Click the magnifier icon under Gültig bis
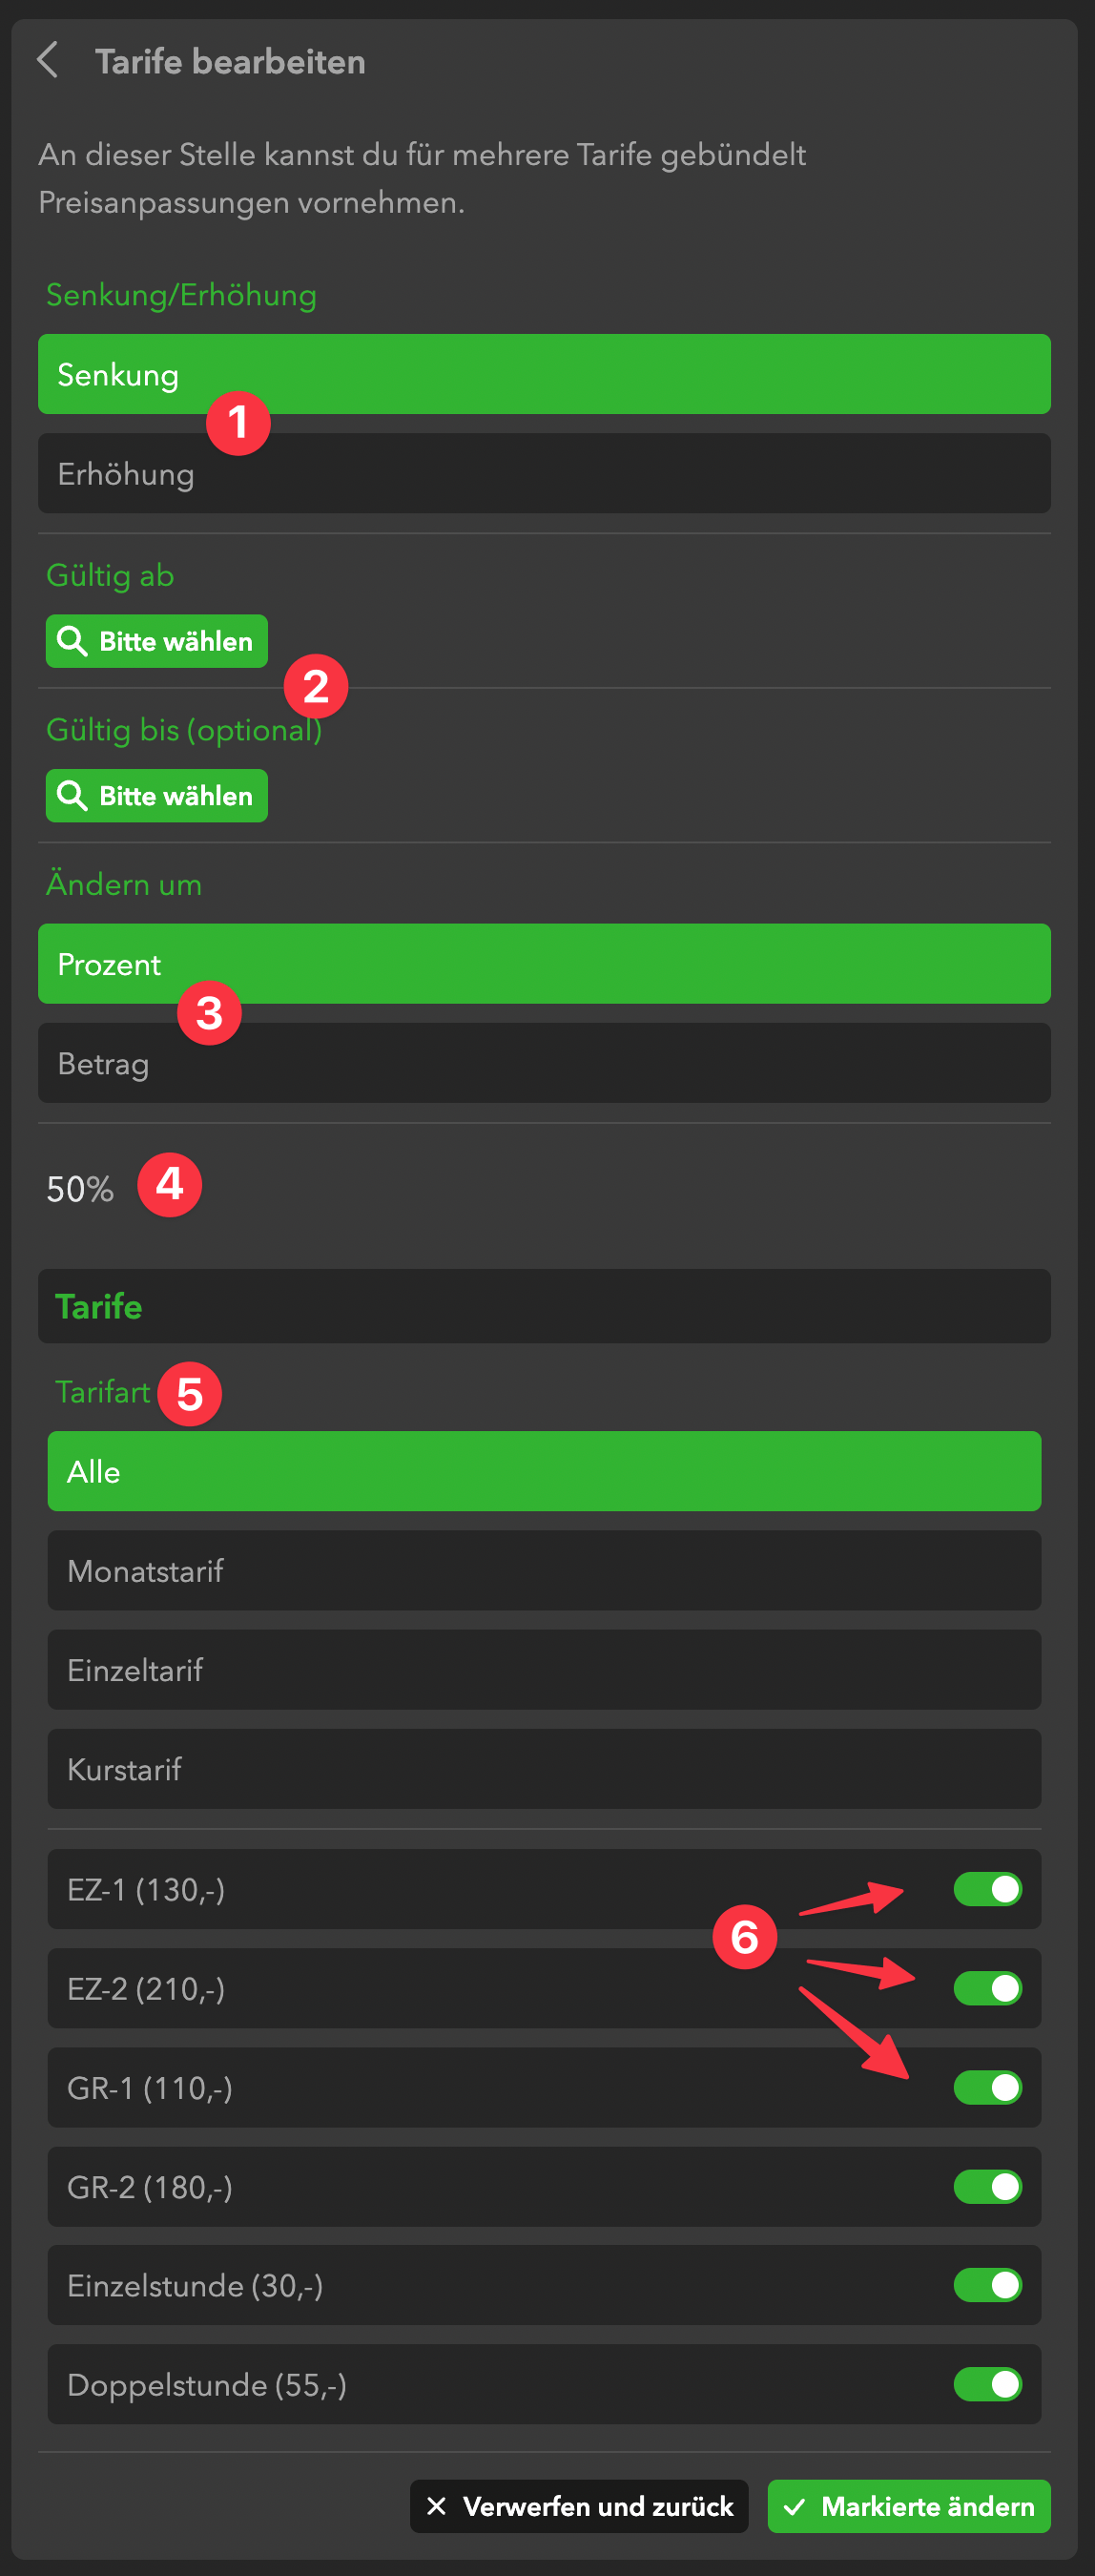This screenshot has height=2576, width=1095. (x=72, y=796)
